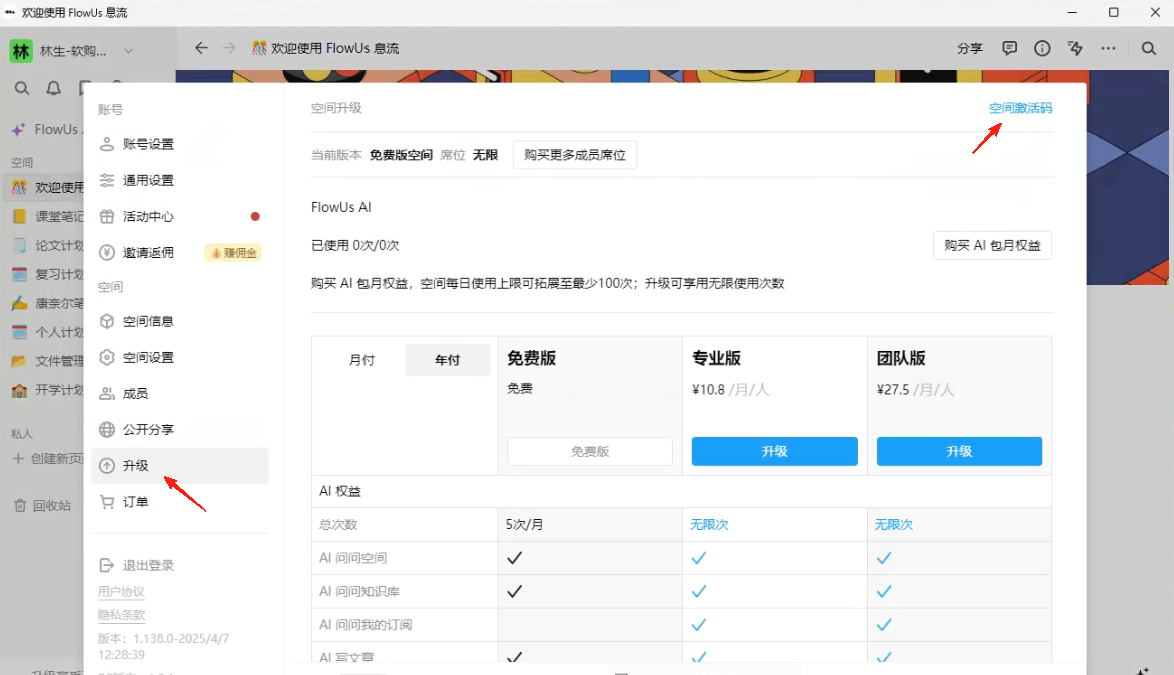Open 复习计划 page in sidebar
This screenshot has width=1174, height=675.
(x=45, y=274)
